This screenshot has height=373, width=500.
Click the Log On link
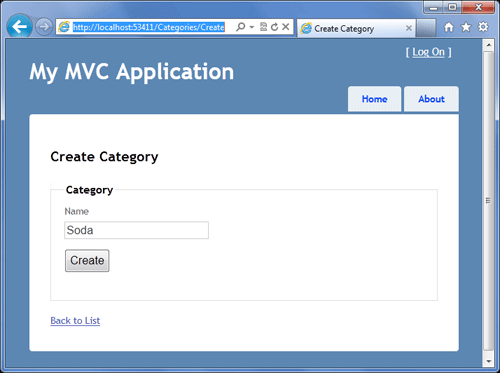tap(428, 52)
